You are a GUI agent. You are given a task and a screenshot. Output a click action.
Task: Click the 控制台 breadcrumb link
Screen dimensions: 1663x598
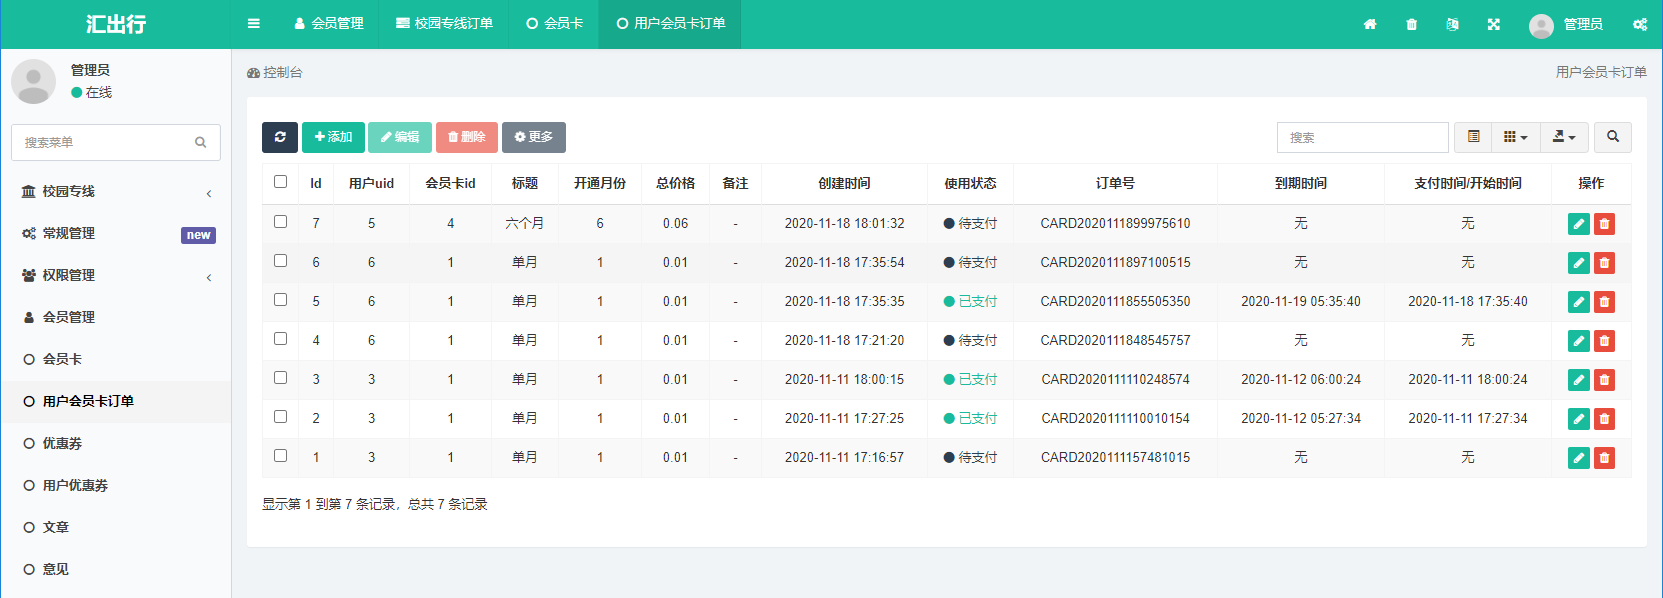pos(275,72)
